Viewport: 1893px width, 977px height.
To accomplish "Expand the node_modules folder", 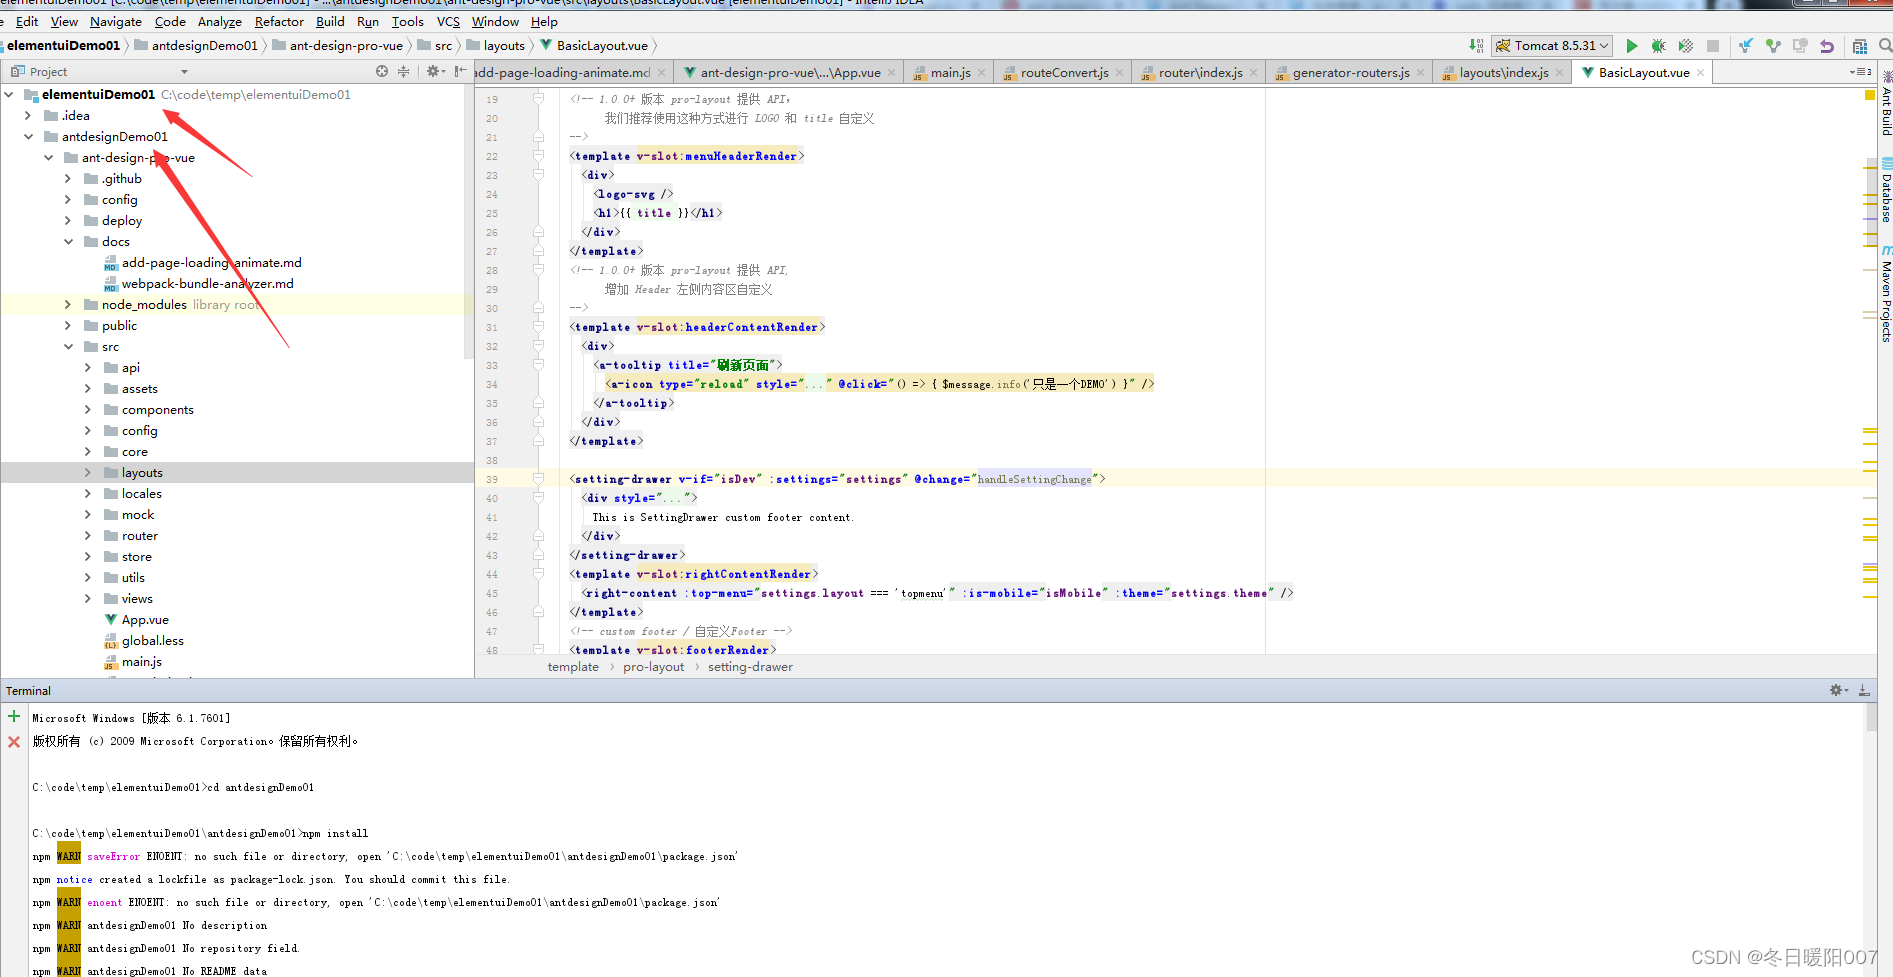I will coord(68,305).
